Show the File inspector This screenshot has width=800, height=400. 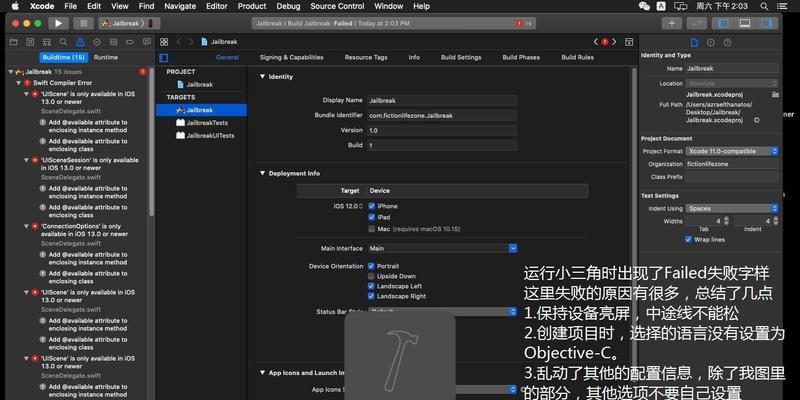pyautogui.click(x=694, y=42)
